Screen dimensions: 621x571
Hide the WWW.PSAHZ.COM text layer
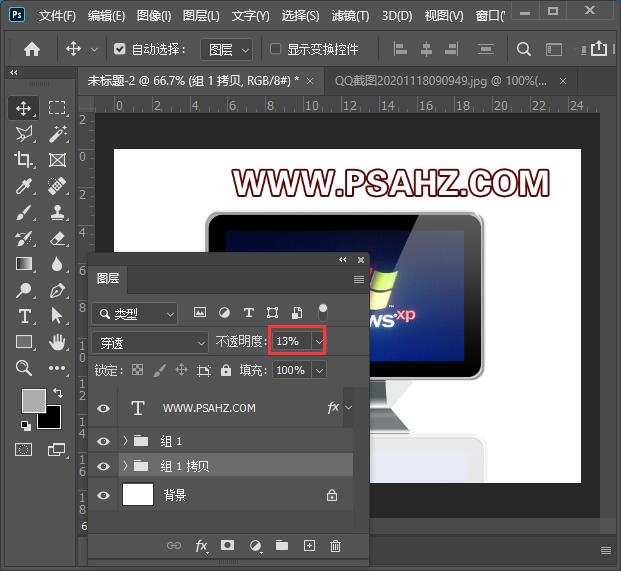(103, 408)
